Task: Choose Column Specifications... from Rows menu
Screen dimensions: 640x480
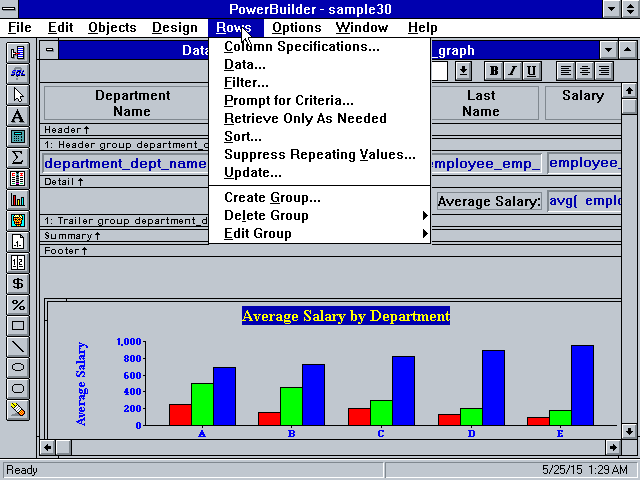Action: click(319, 47)
